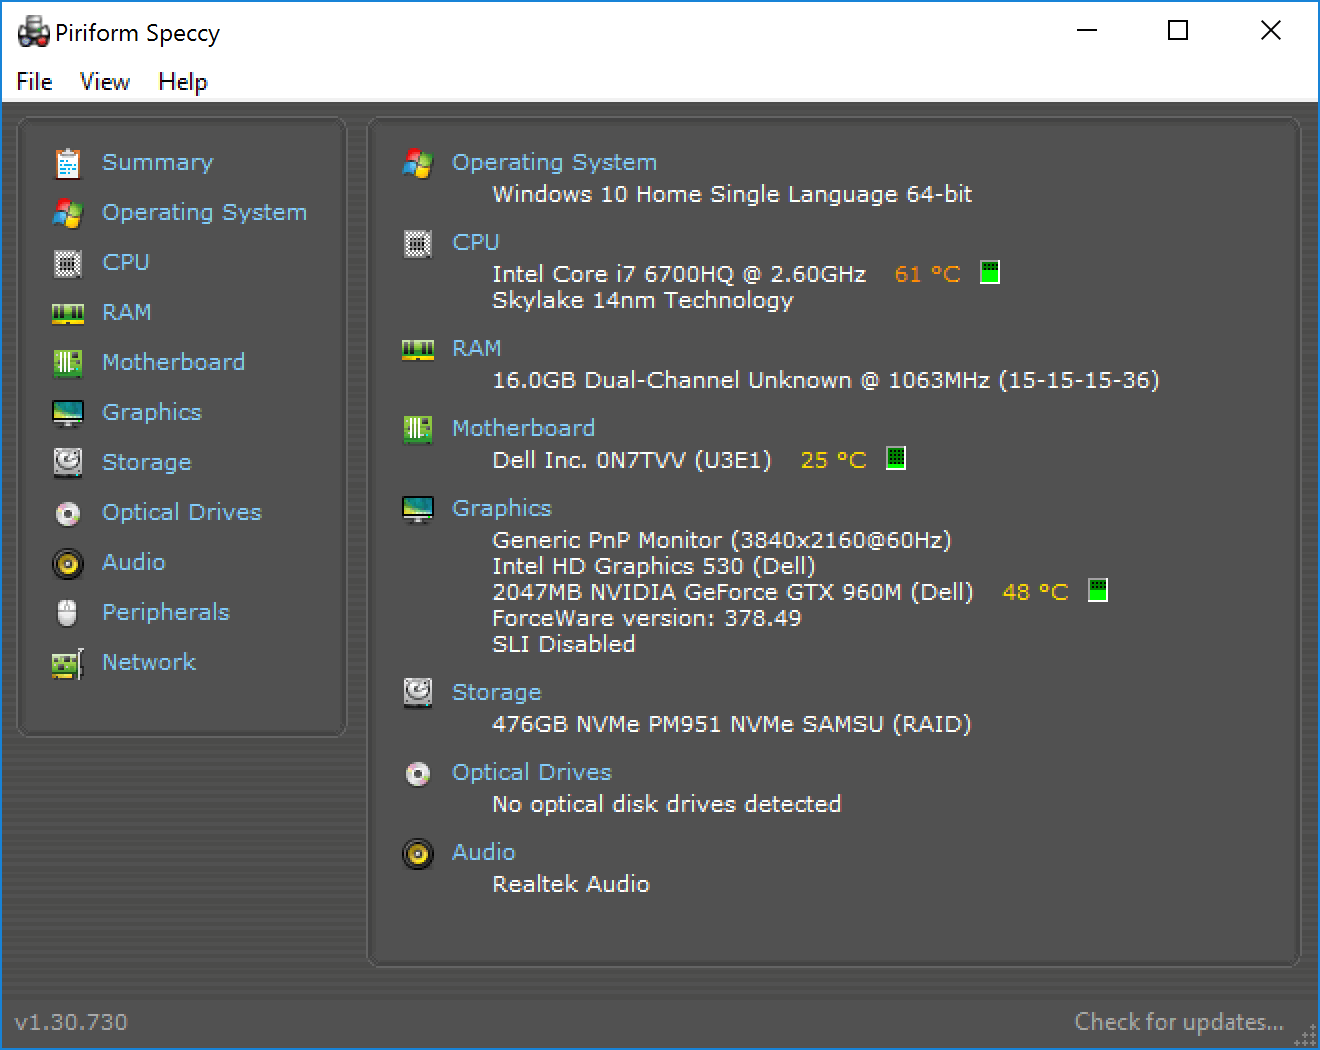Click the Audio speaker icon in summary panel

tap(417, 854)
